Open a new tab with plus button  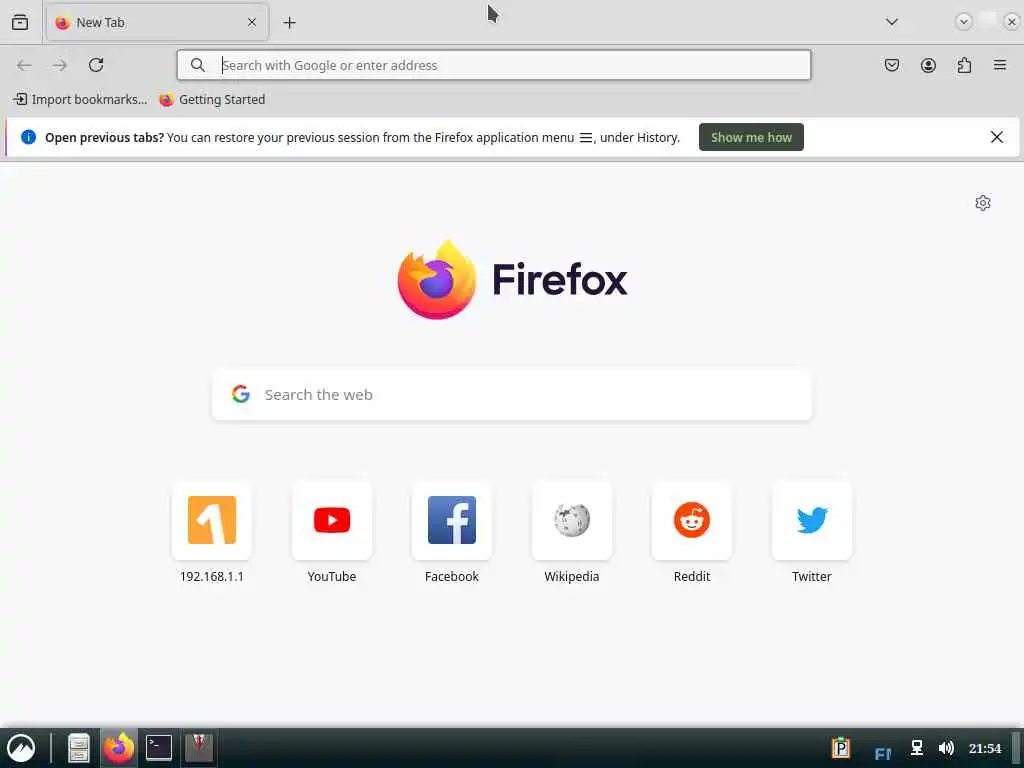pos(289,23)
